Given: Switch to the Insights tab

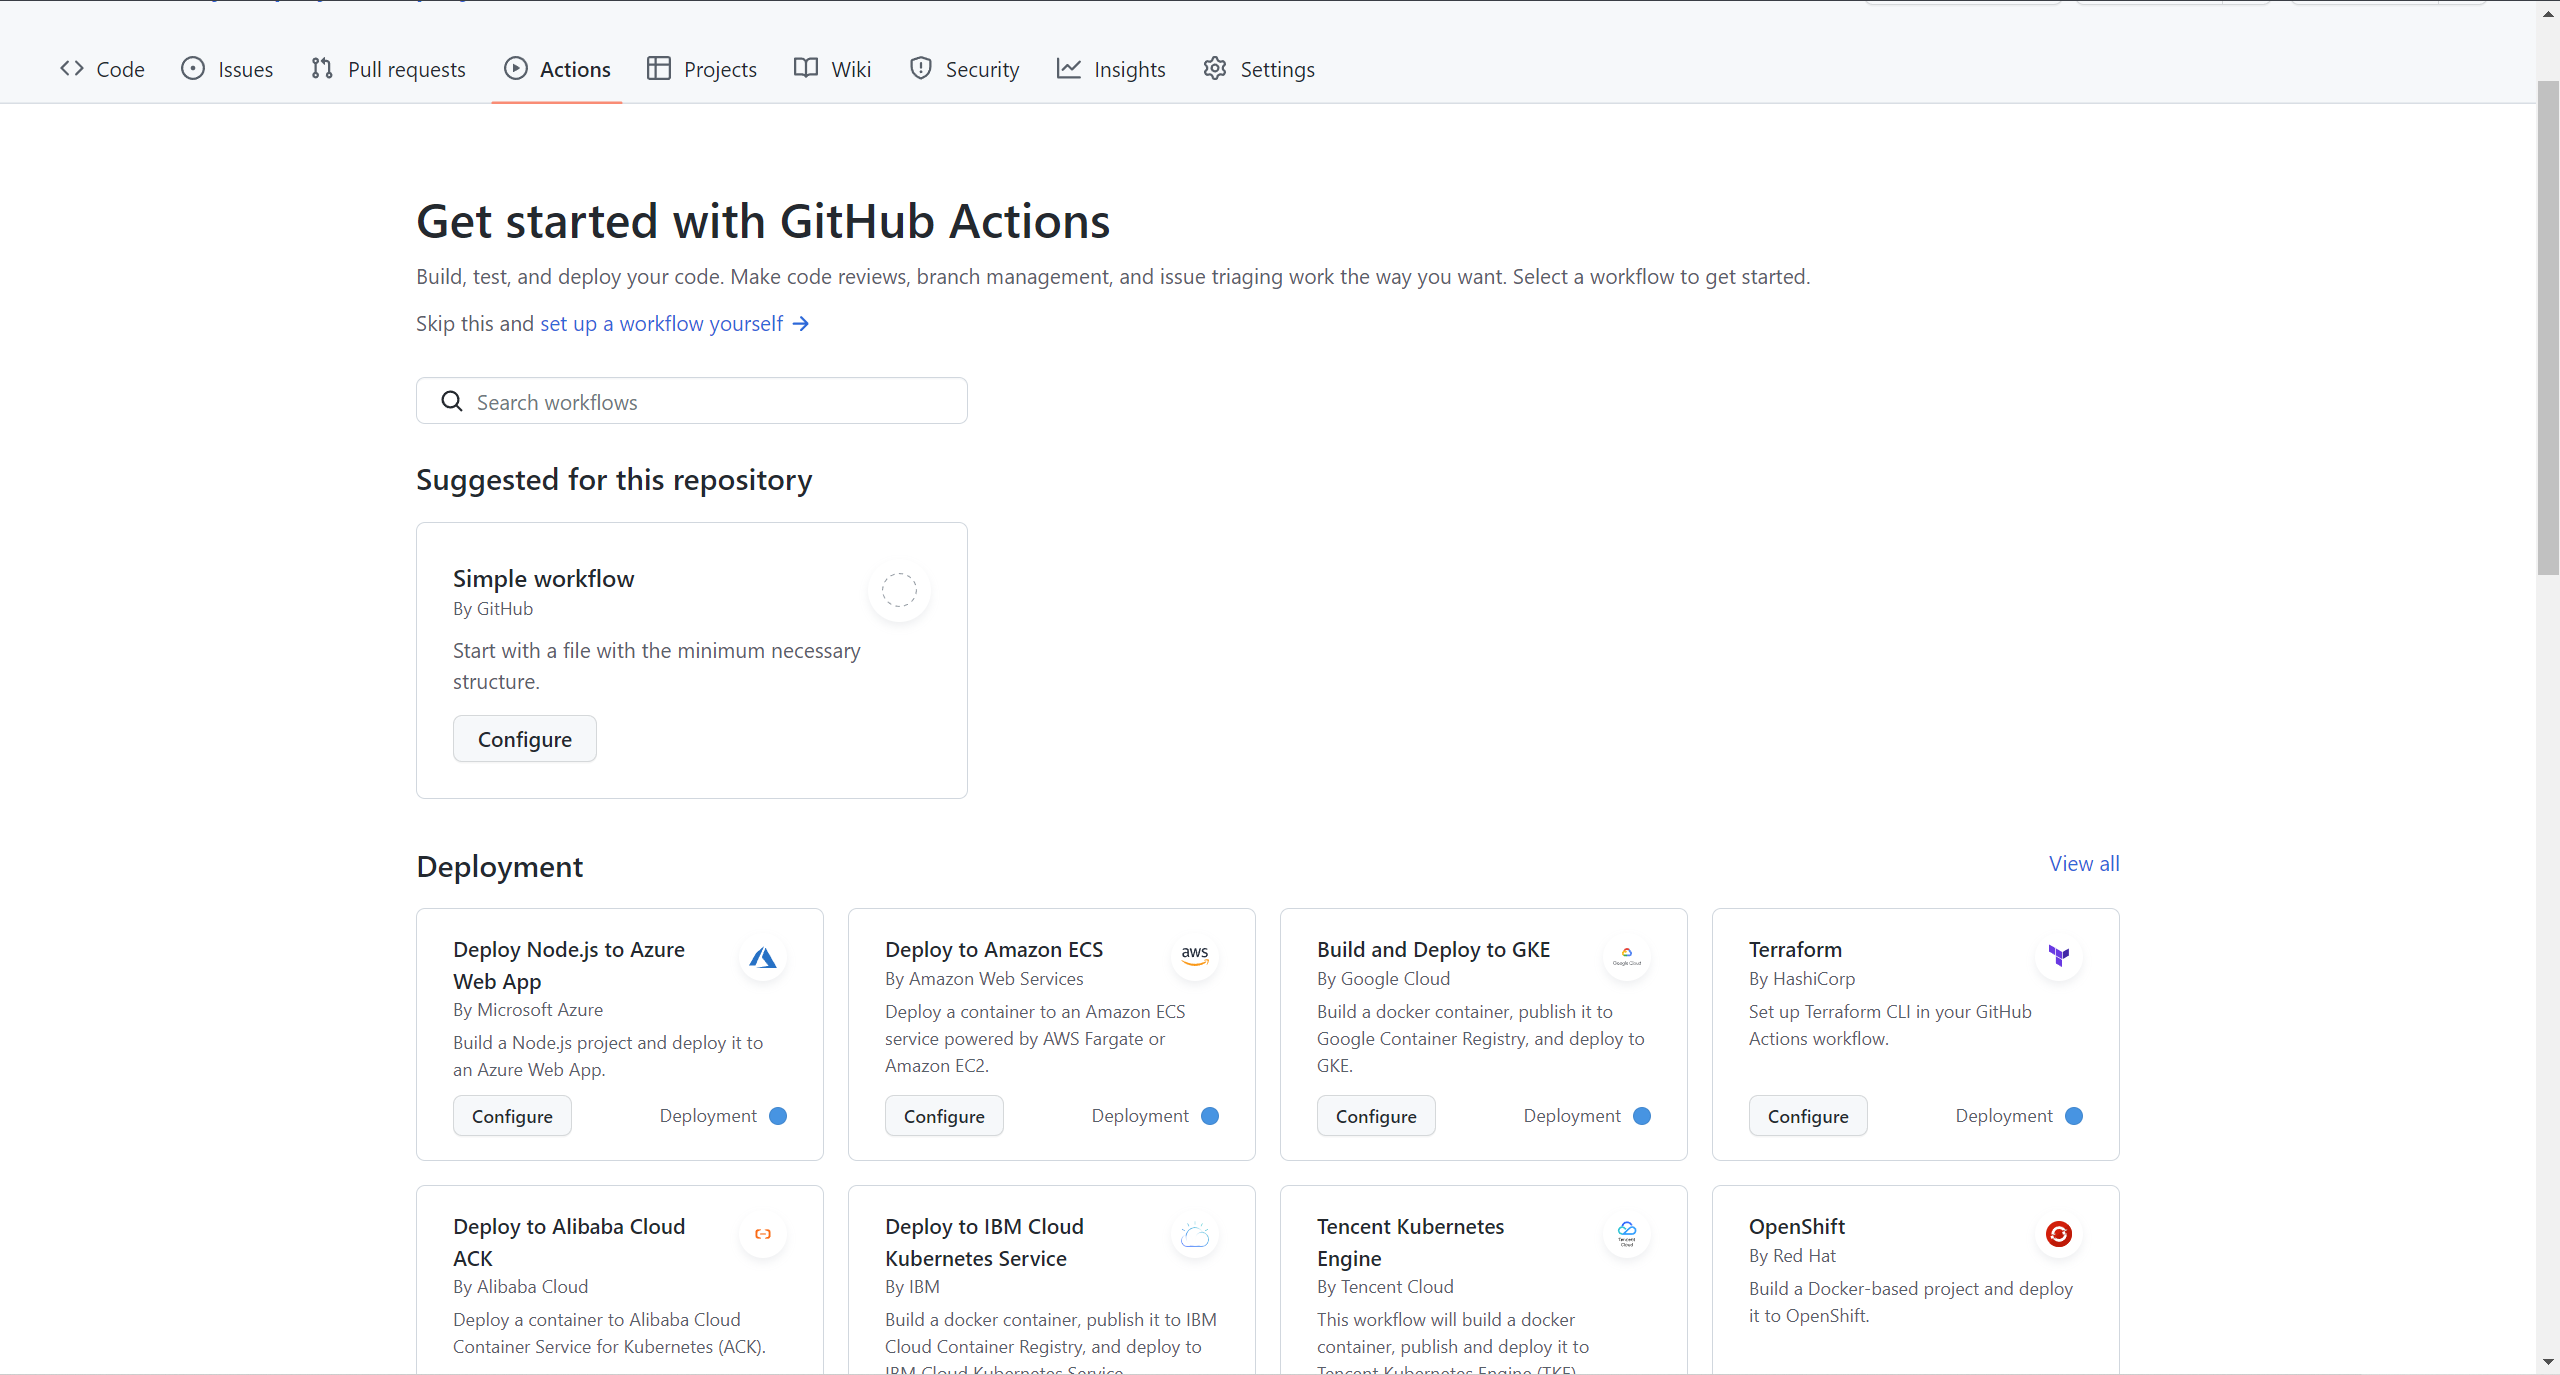Looking at the screenshot, I should coord(1111,69).
